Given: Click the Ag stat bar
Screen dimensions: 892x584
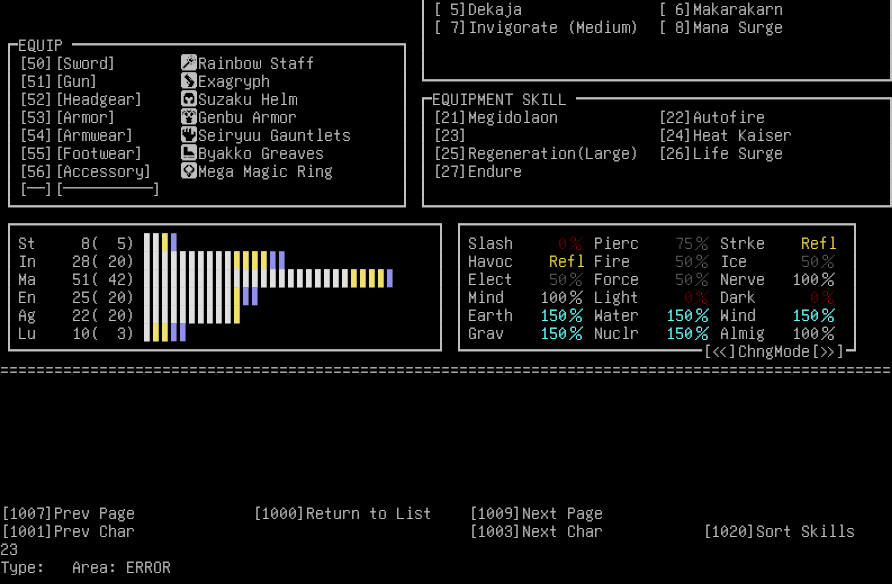Looking at the screenshot, I should click(191, 315).
